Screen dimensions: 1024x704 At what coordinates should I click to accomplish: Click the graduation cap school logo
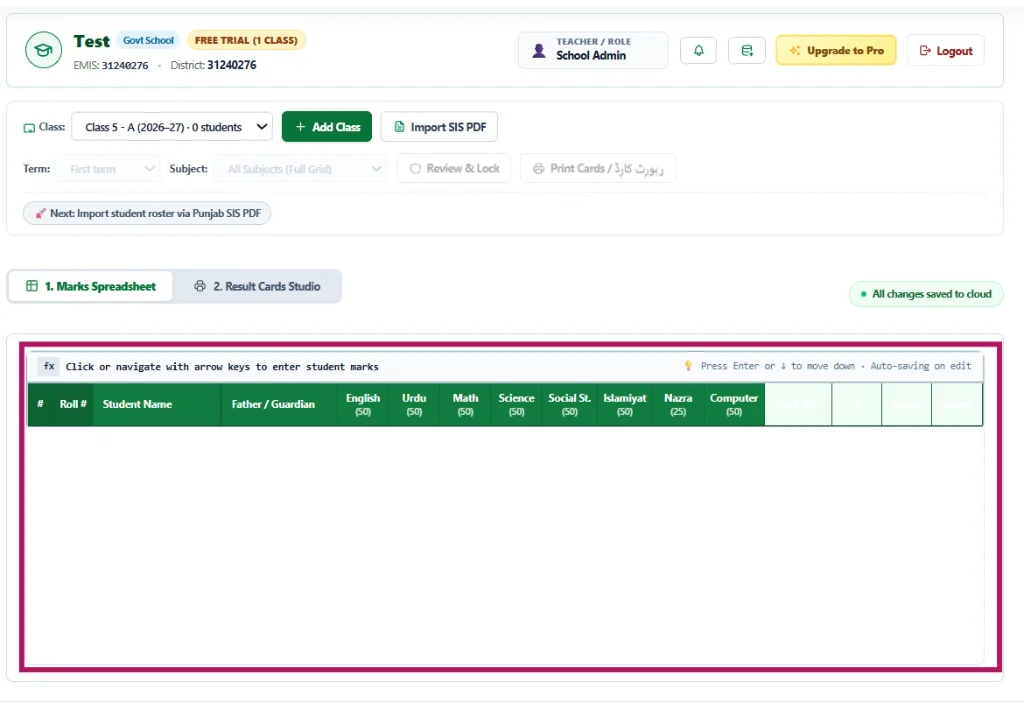tap(43, 50)
